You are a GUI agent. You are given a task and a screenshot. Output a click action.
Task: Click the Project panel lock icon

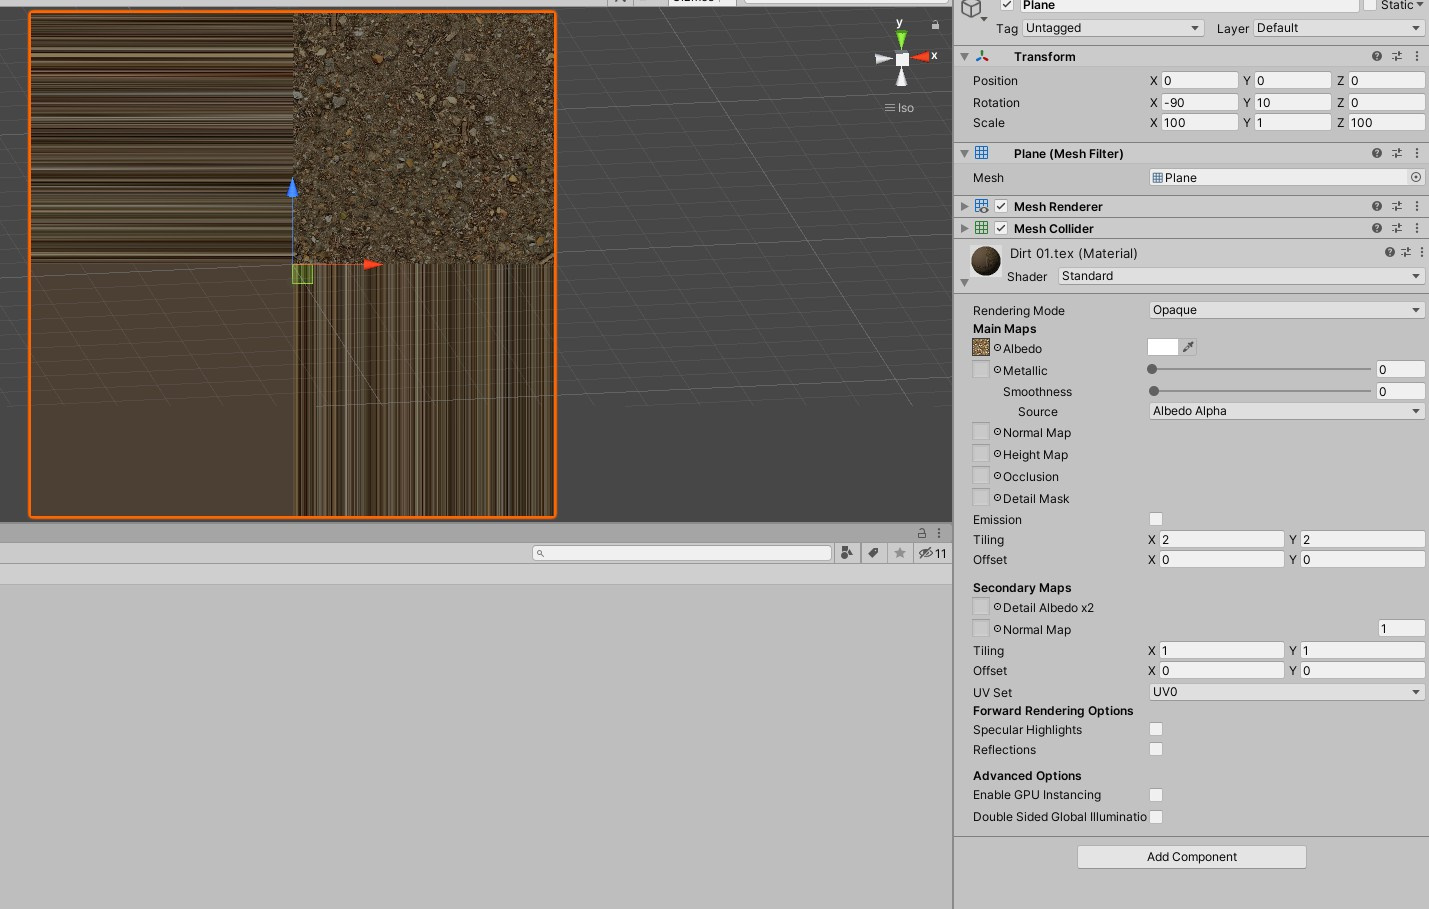(922, 534)
